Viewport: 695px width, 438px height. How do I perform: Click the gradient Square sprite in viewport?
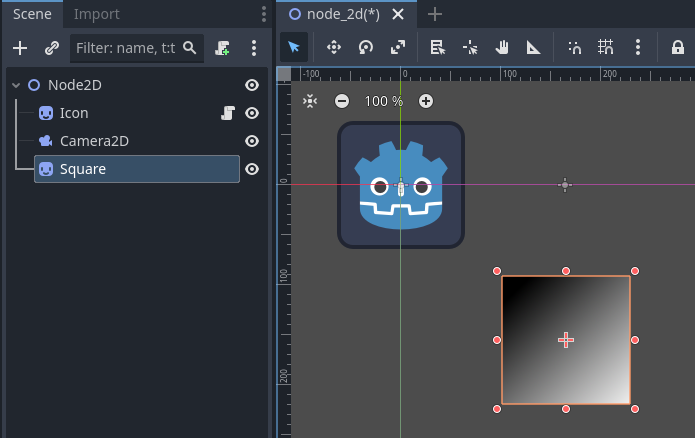tap(566, 340)
